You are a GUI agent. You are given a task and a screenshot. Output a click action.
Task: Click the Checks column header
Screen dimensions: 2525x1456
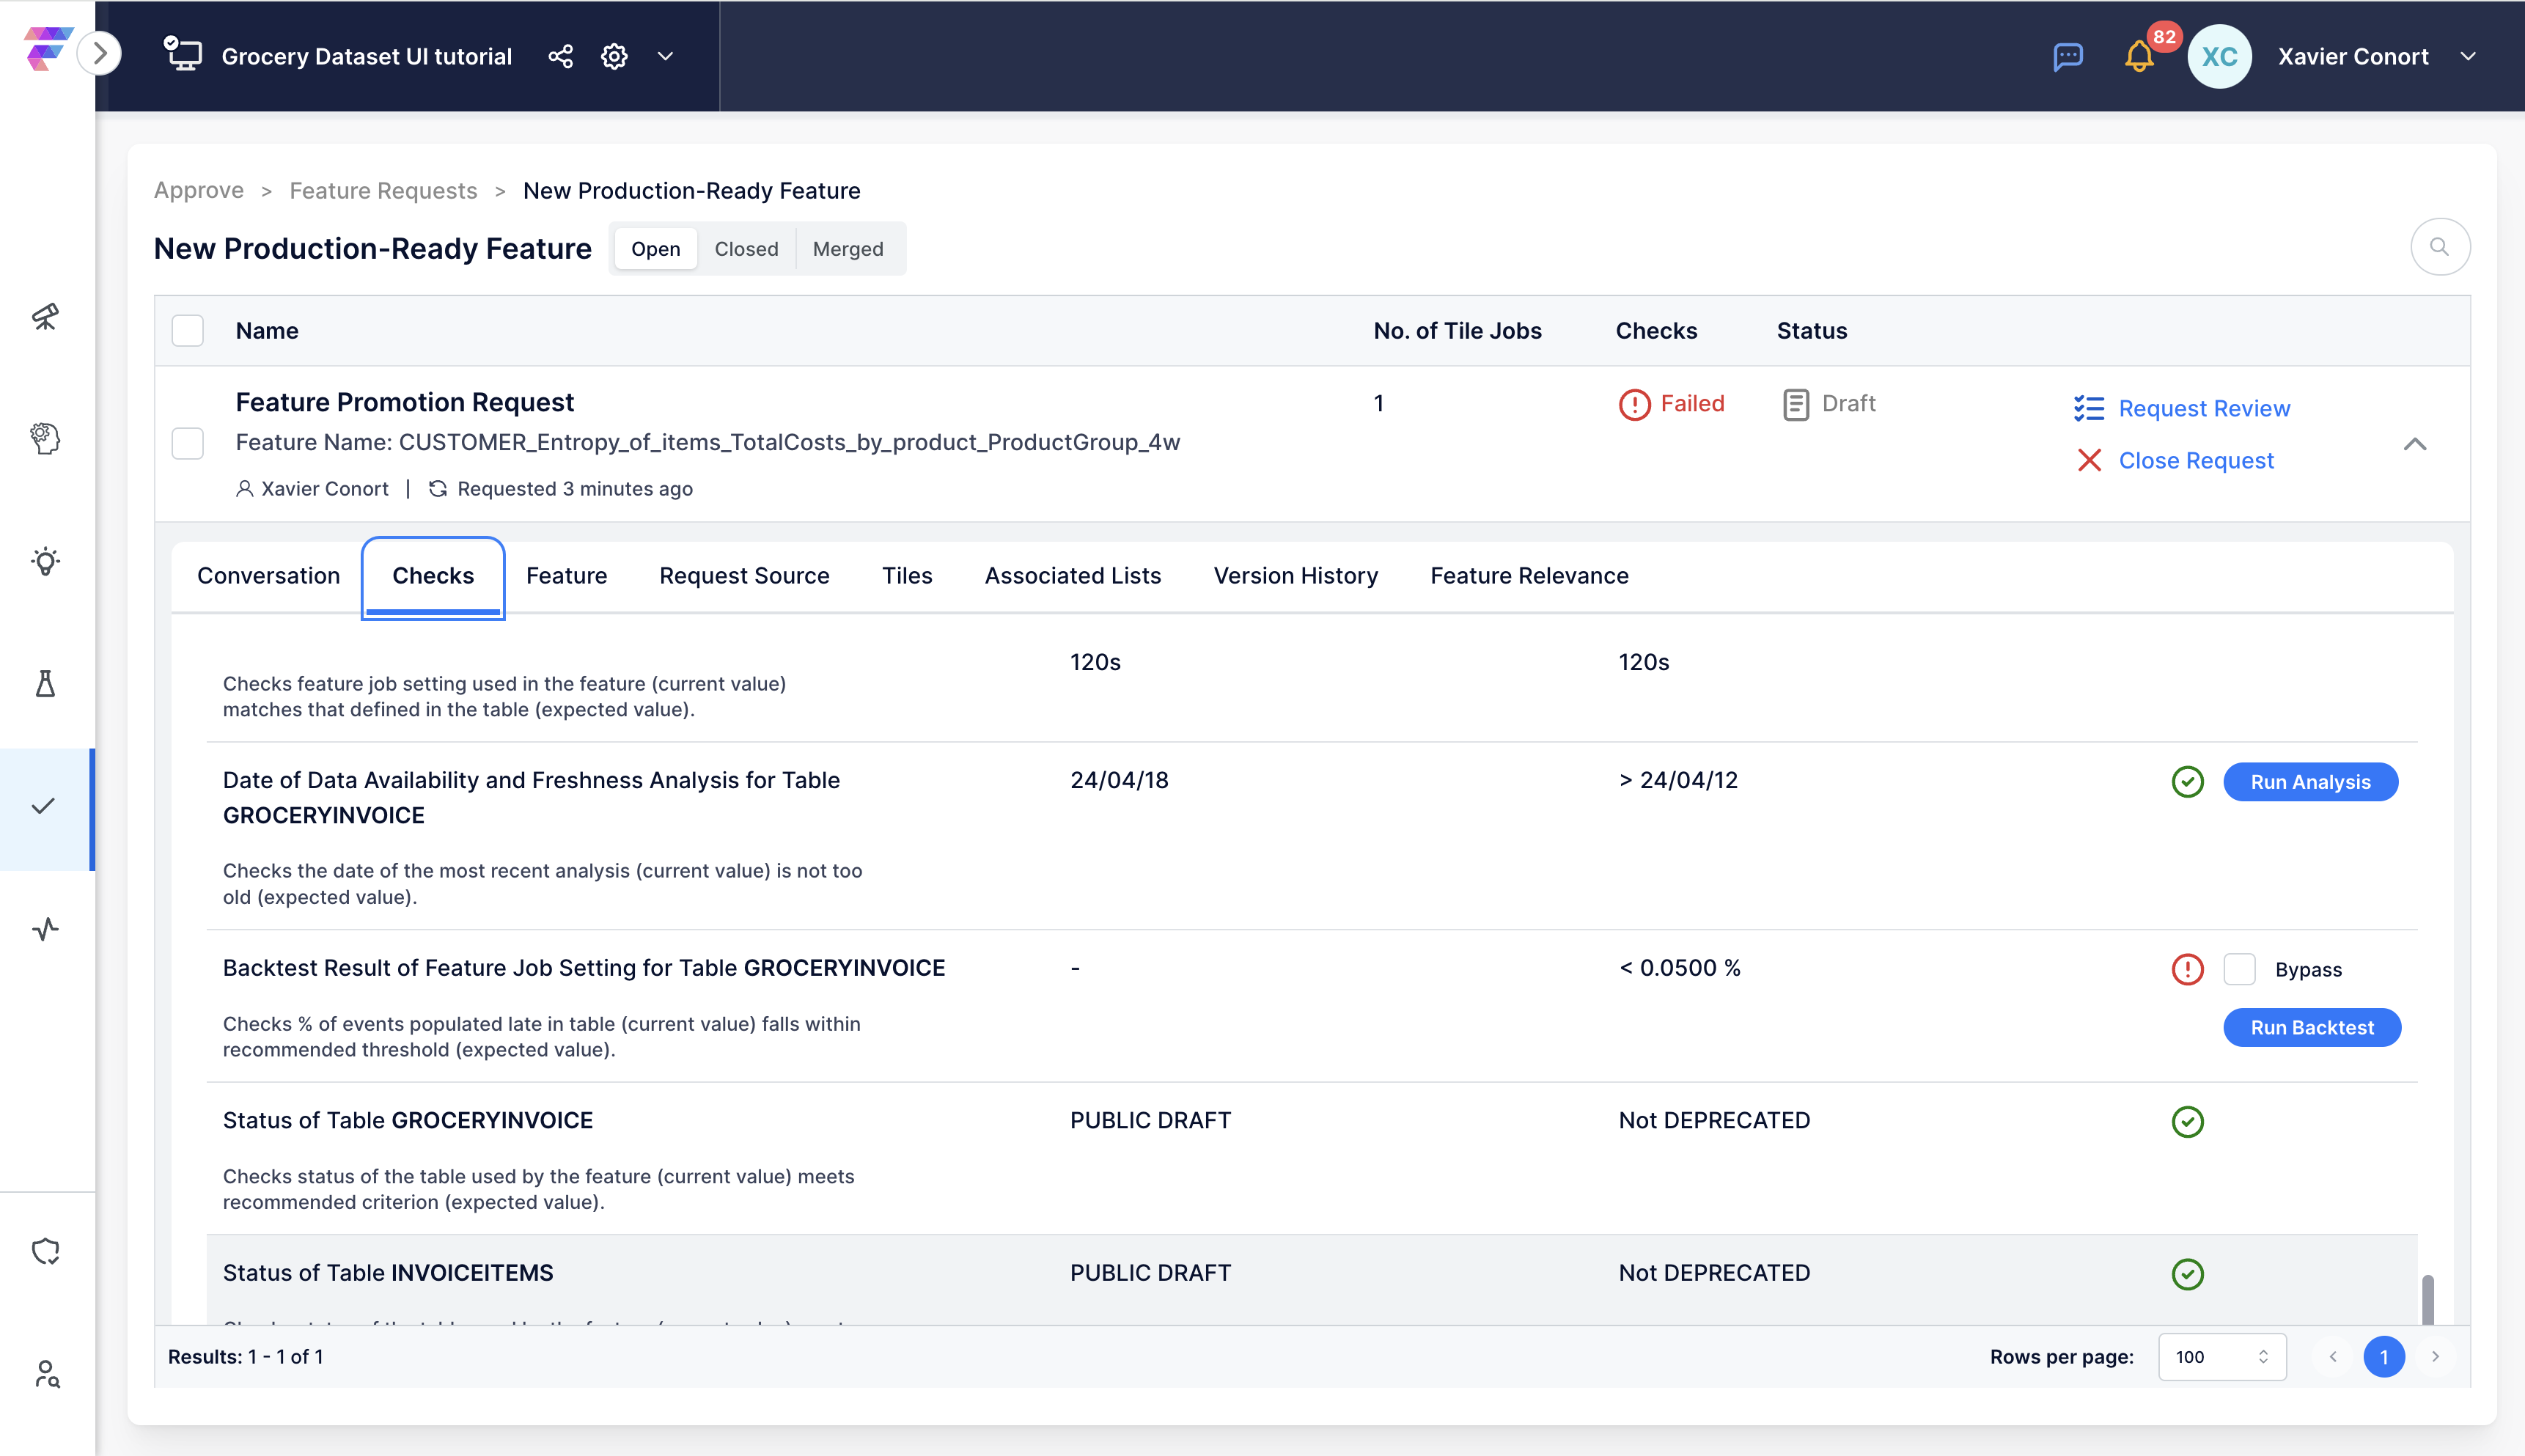(x=1656, y=331)
